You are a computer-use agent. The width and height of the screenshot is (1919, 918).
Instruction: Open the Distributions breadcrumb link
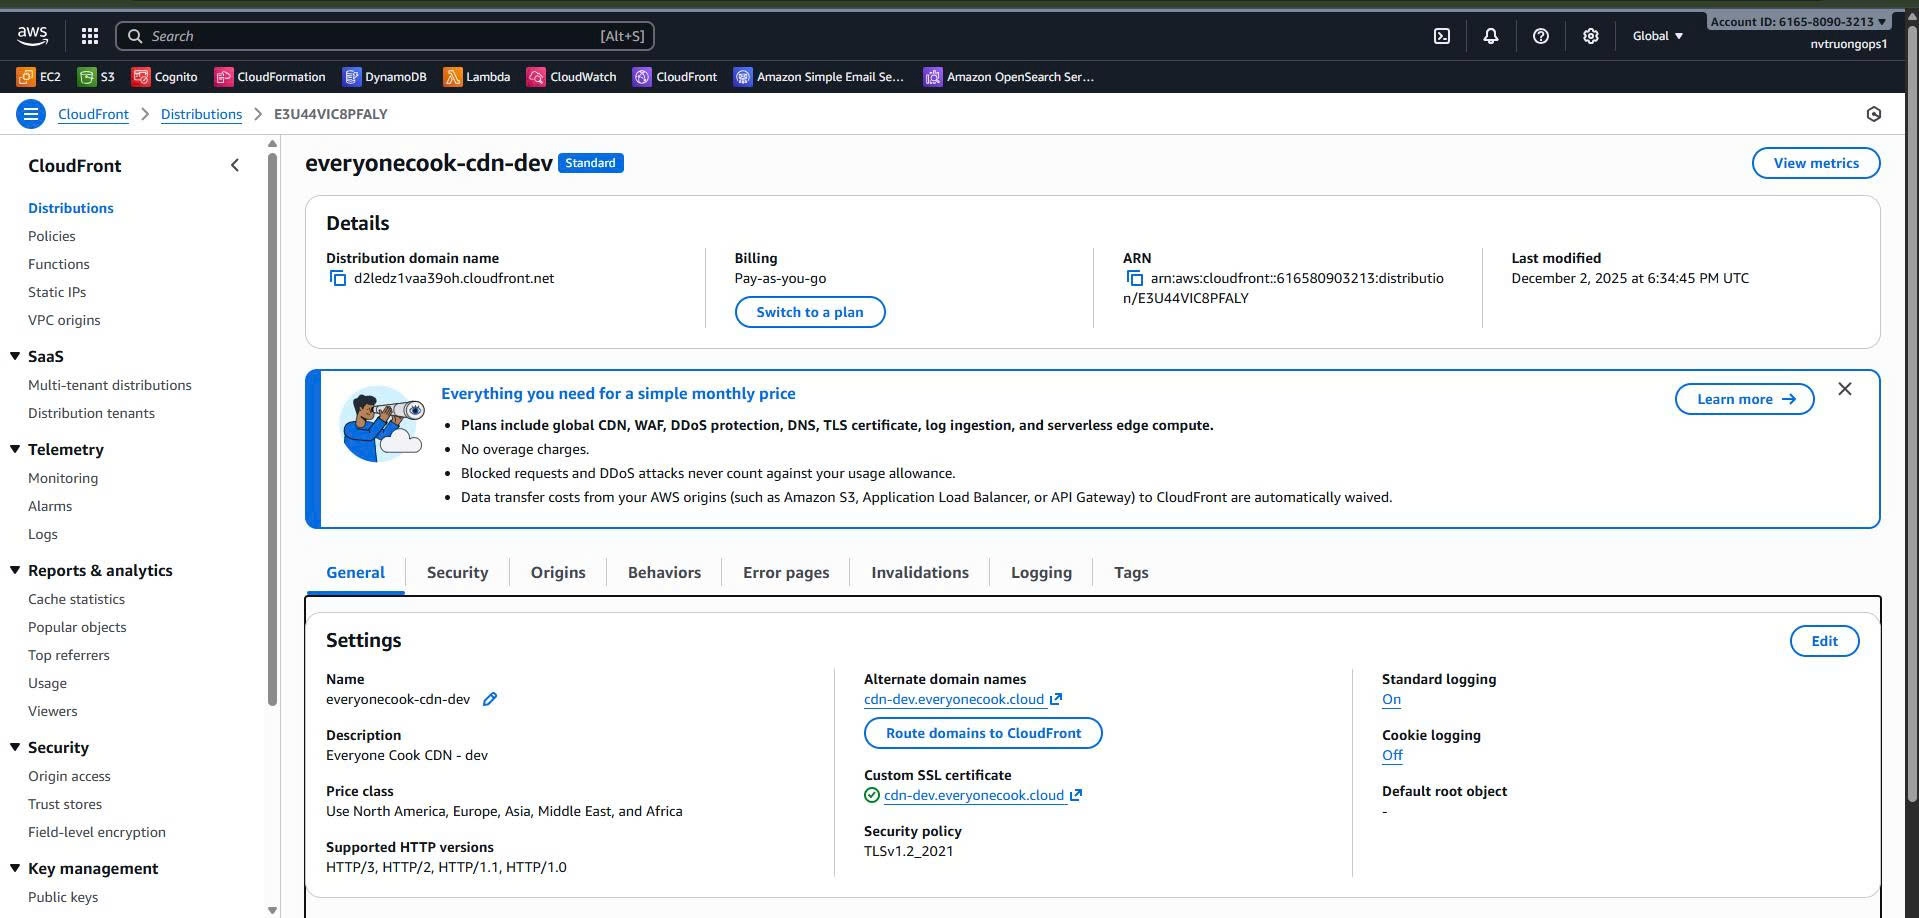tap(201, 114)
